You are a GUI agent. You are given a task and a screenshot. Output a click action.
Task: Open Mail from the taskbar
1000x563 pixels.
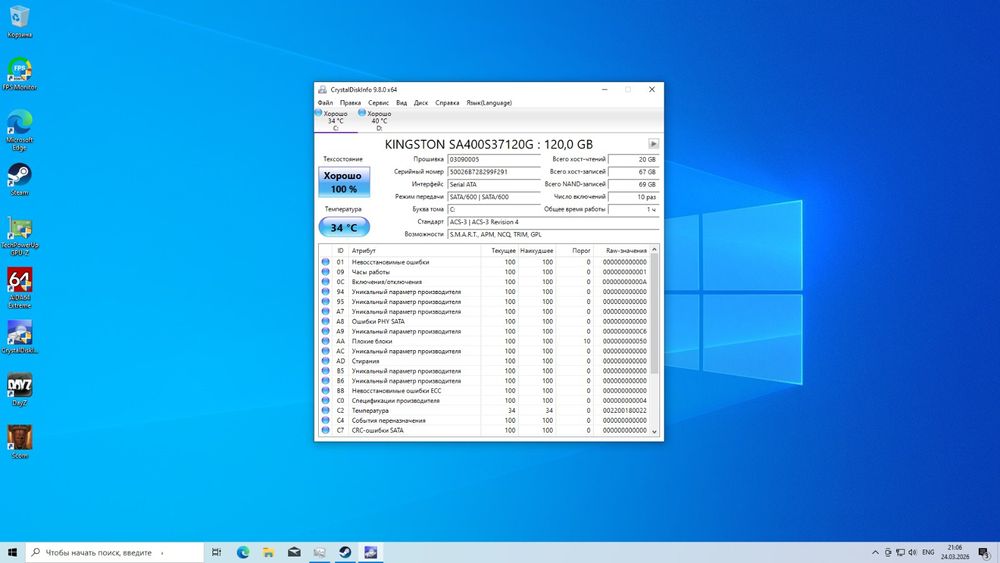click(x=294, y=552)
